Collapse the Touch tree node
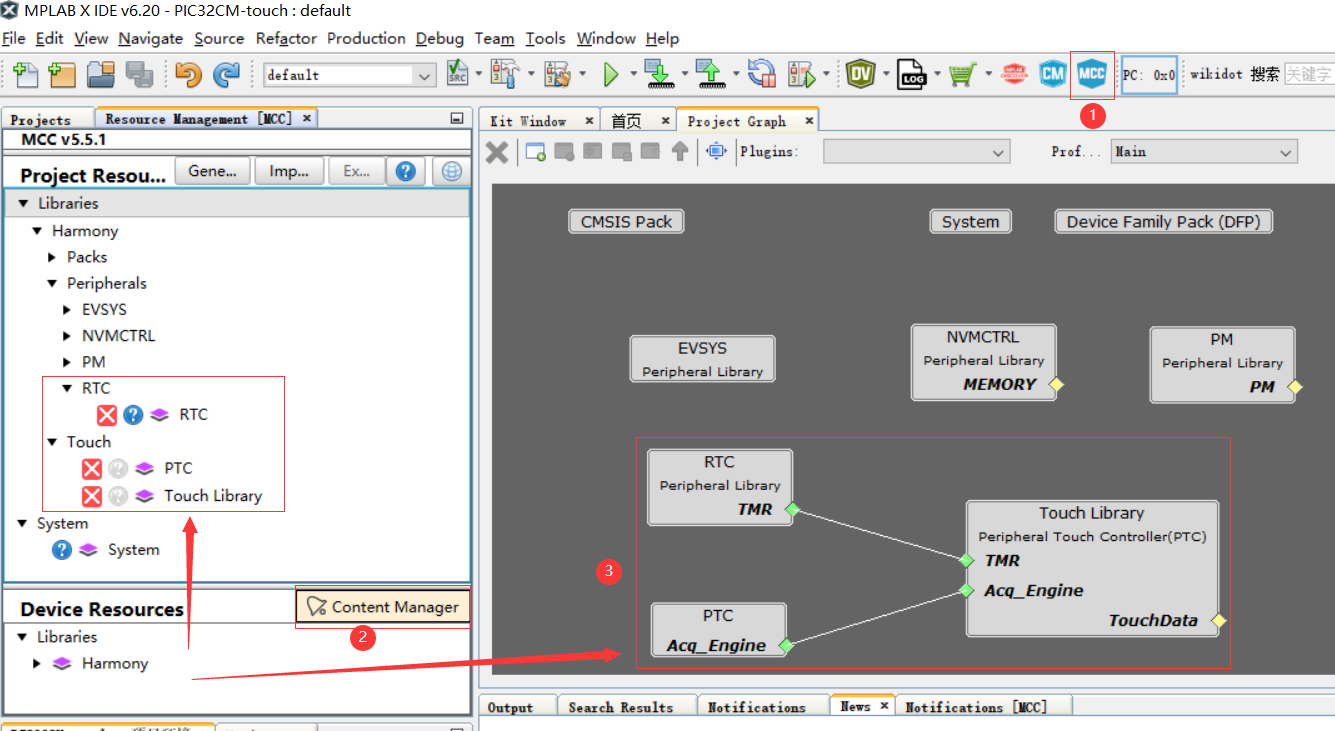Viewport: 1335px width, 731px height. pos(52,442)
